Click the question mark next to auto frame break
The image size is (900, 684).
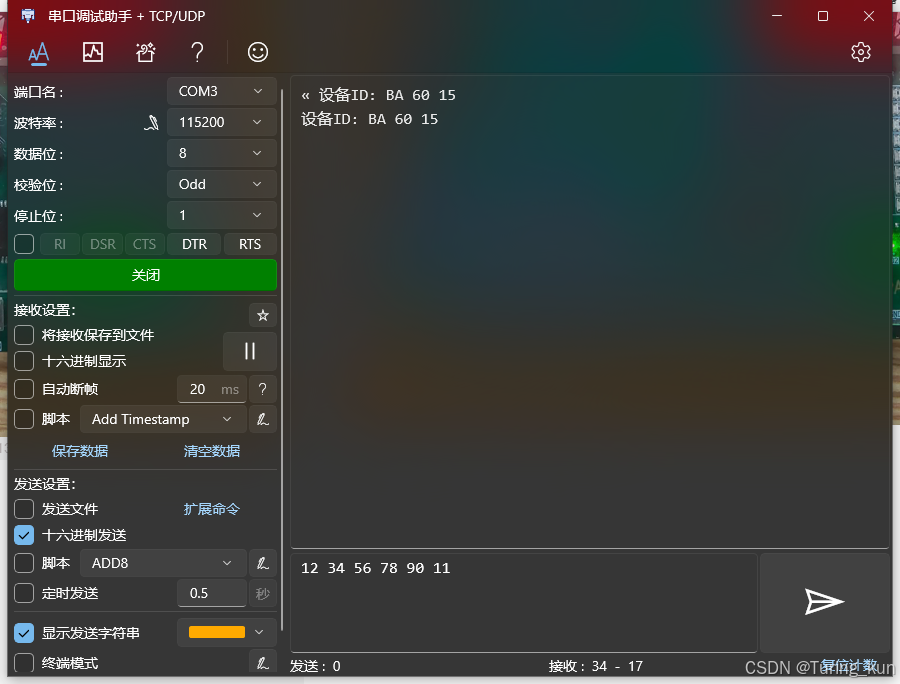(263, 389)
